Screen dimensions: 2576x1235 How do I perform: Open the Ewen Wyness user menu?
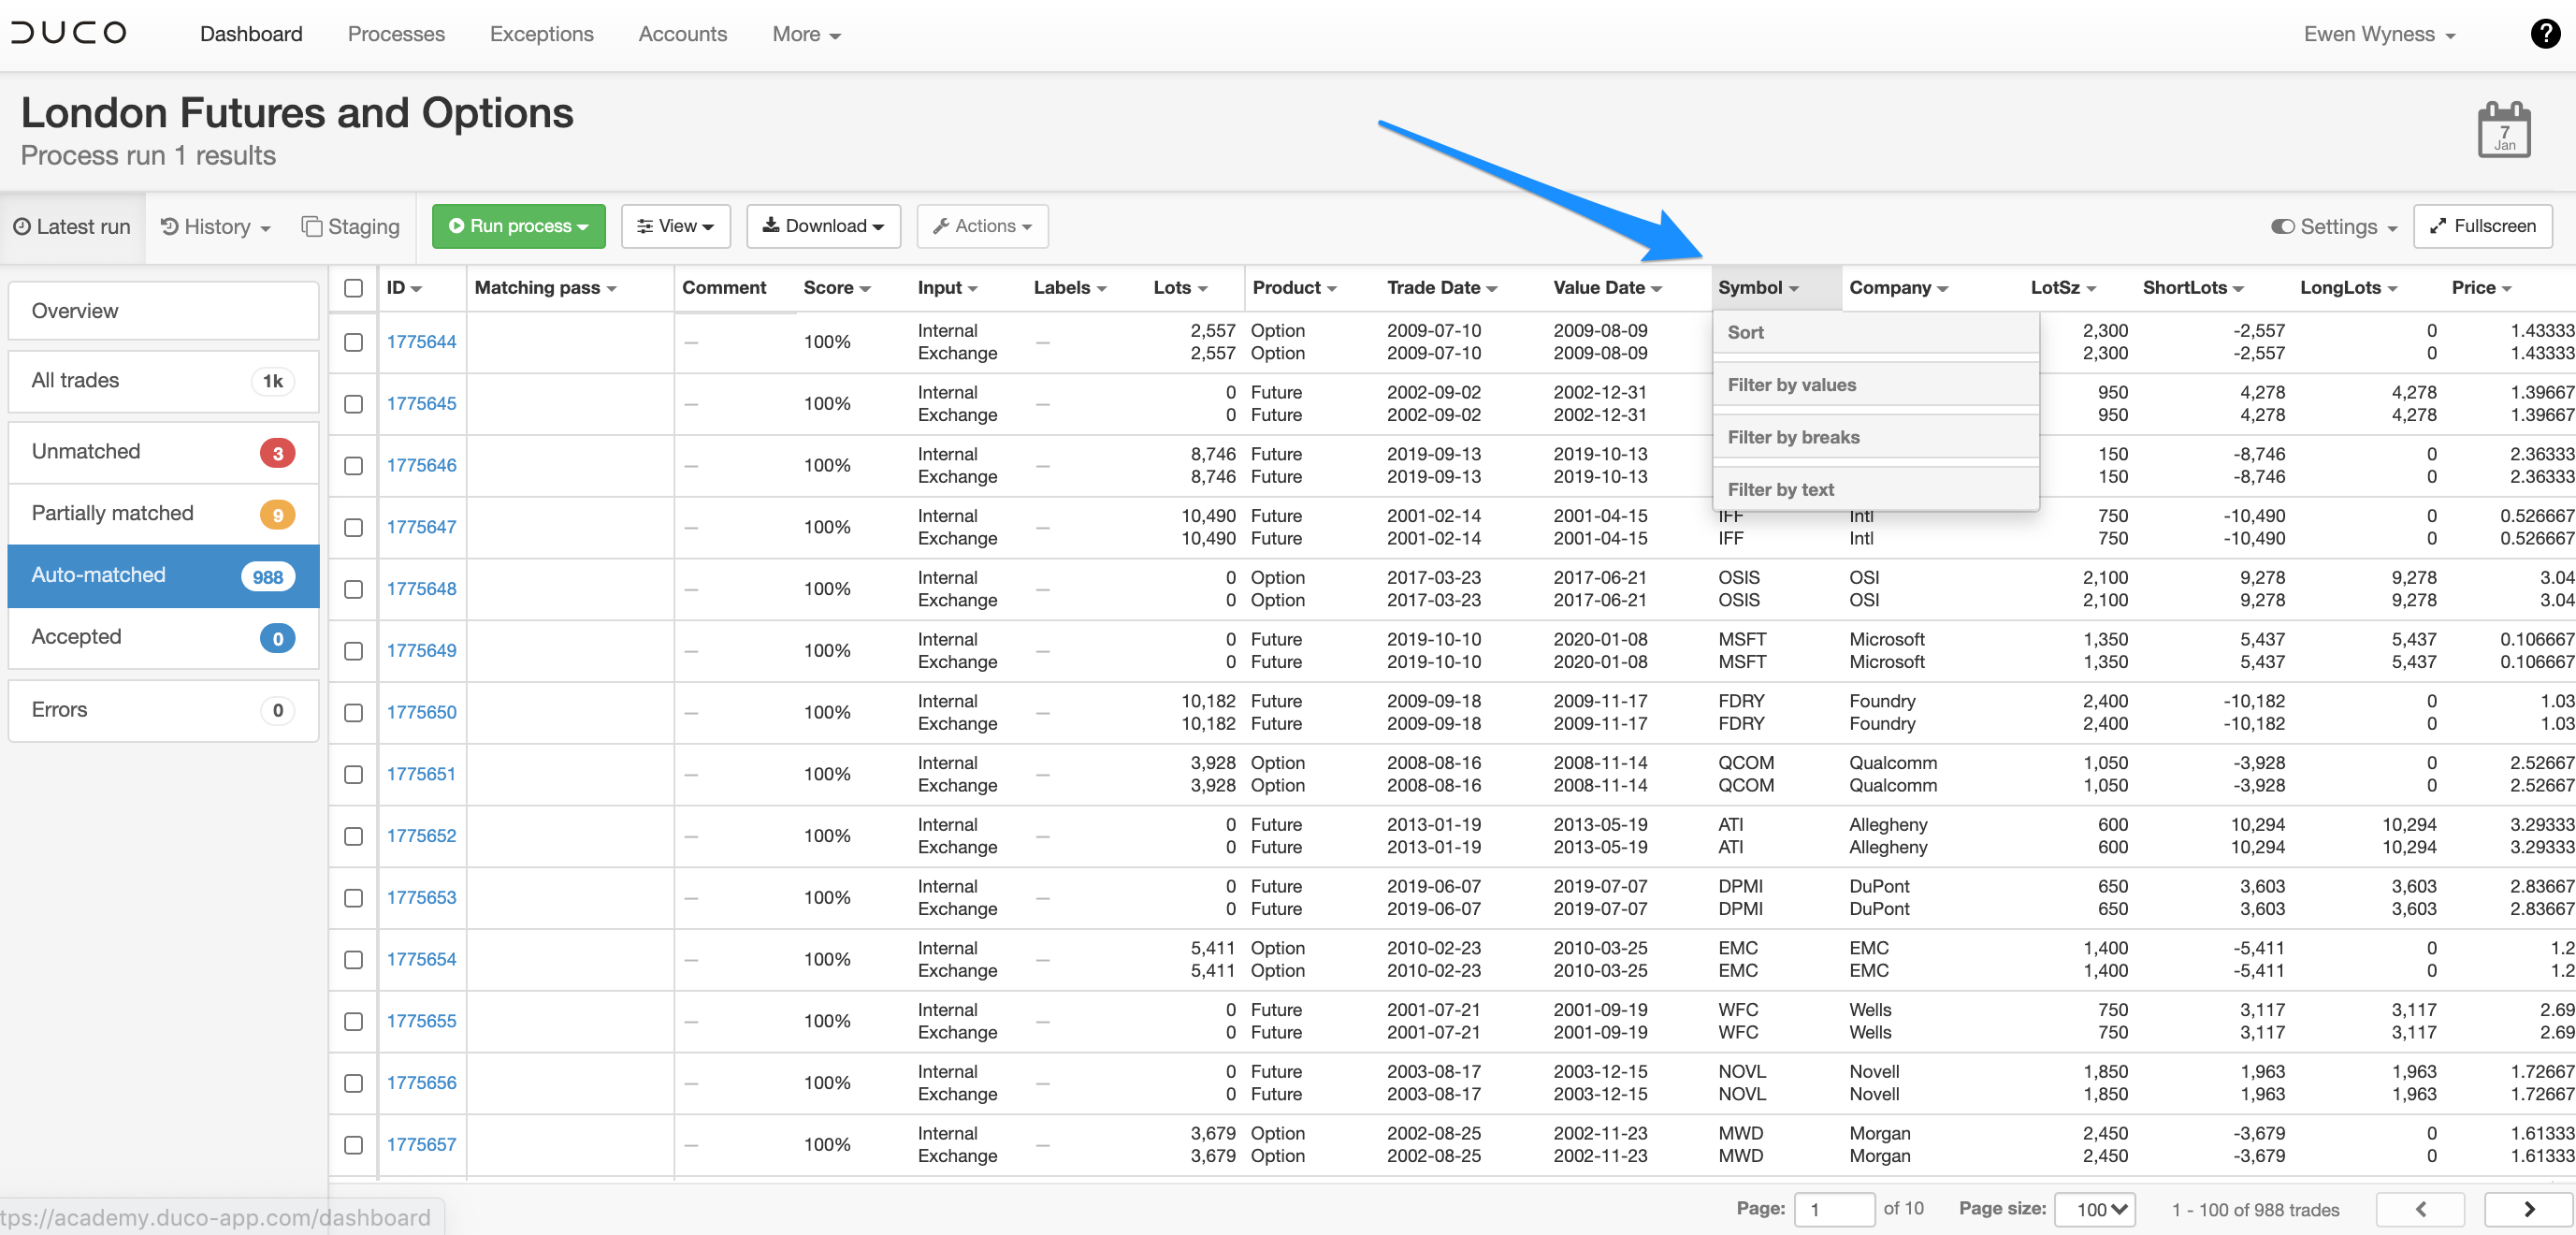click(x=2379, y=34)
